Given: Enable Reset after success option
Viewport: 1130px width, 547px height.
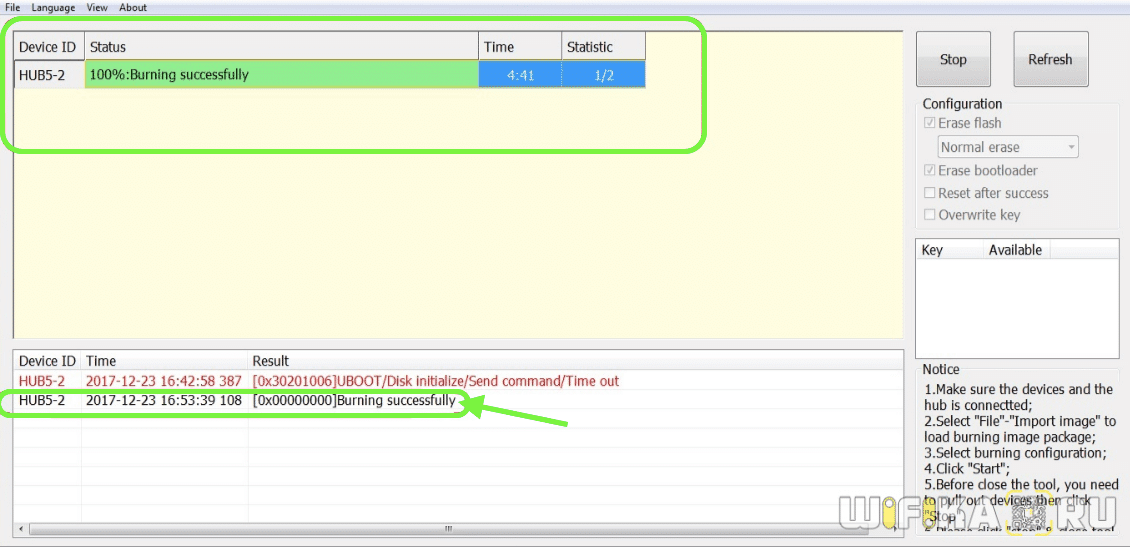Looking at the screenshot, I should point(931,193).
